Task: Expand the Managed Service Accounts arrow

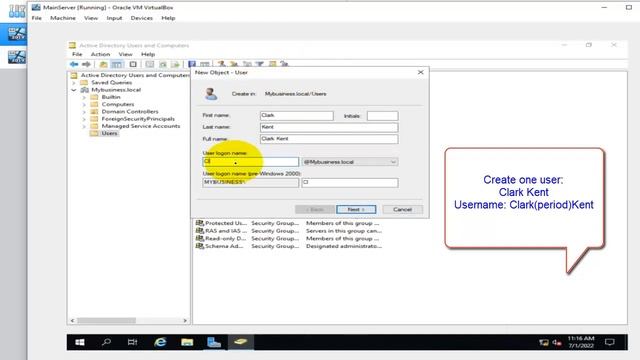Action: coord(84,126)
